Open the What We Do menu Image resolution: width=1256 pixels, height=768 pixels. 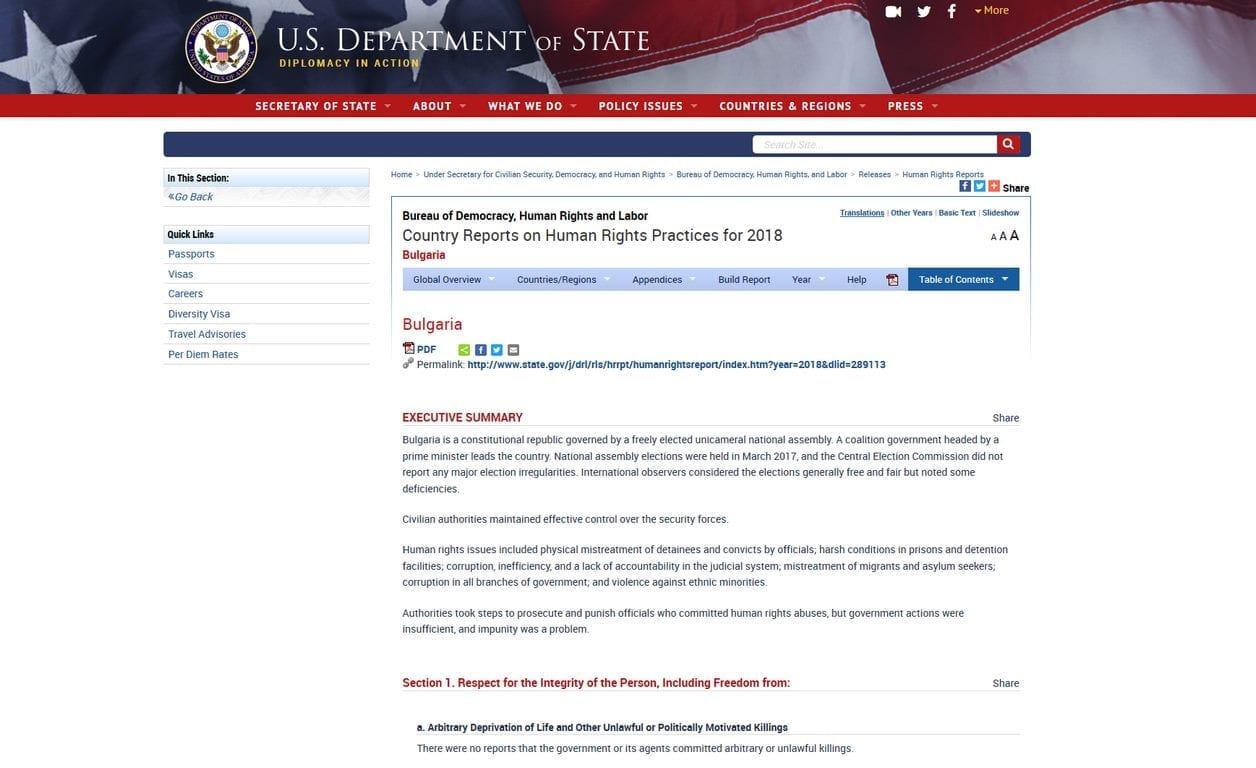(x=533, y=106)
